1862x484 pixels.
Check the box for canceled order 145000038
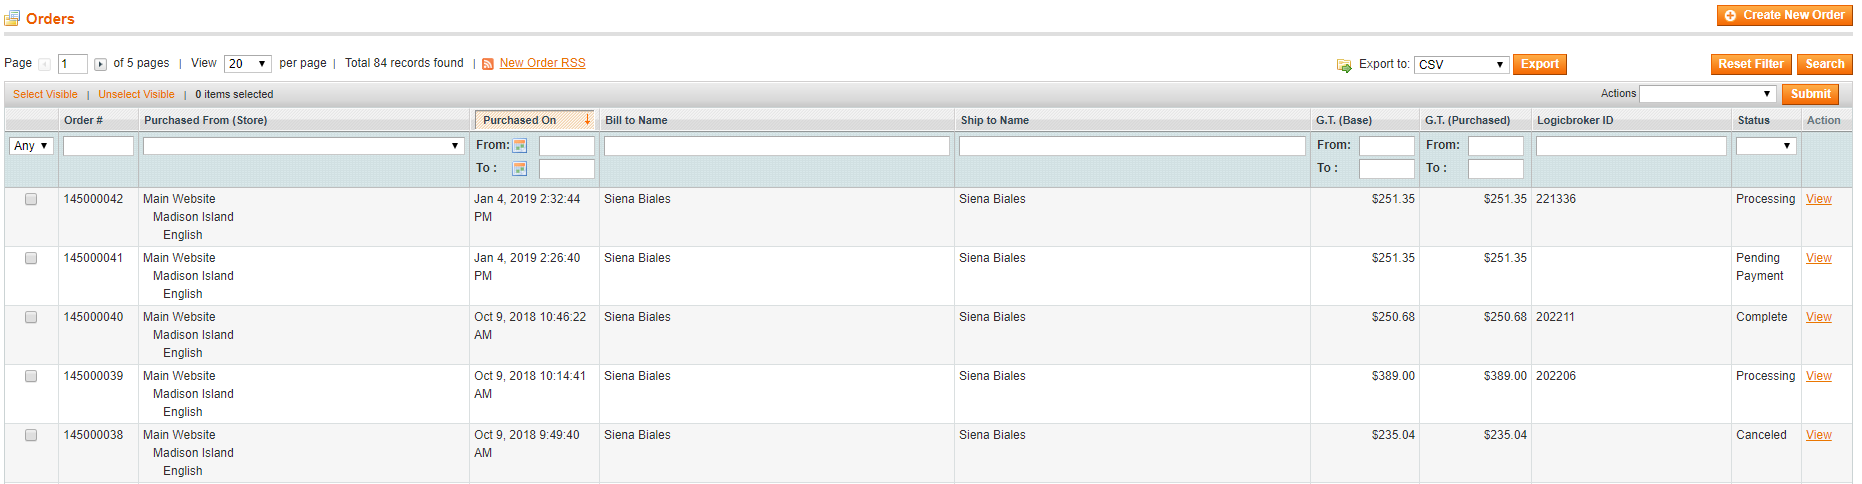[31, 435]
